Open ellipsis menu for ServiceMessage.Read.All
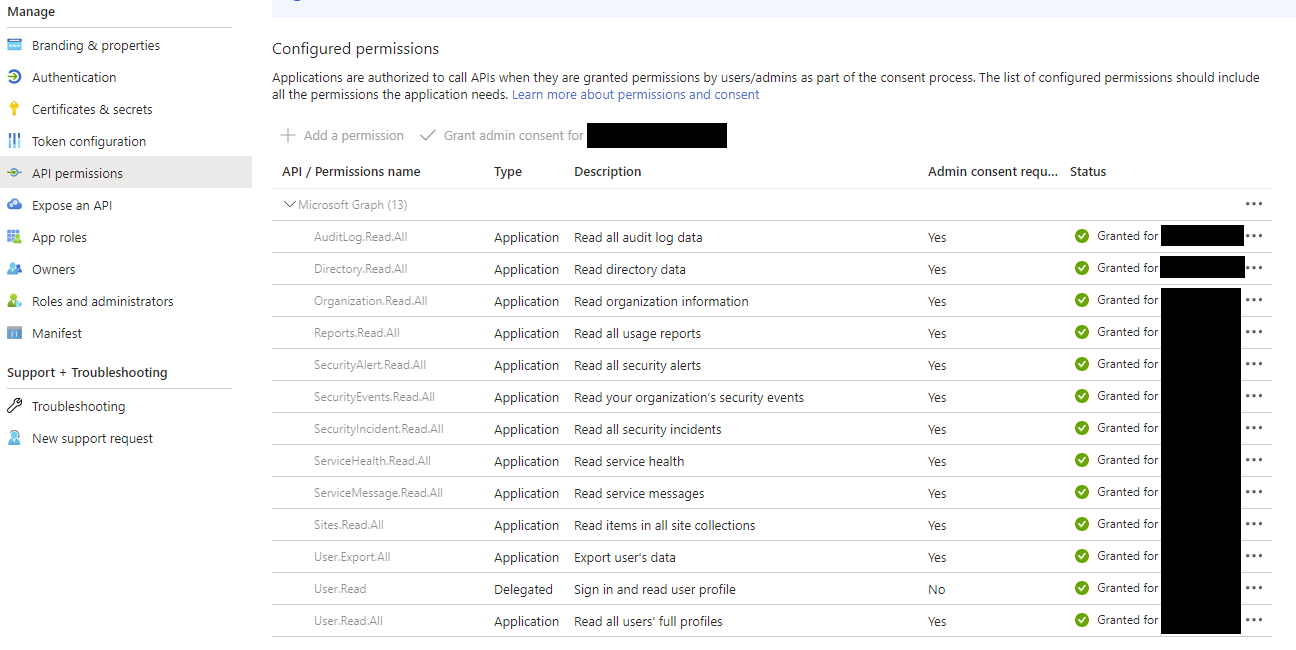1296x650 pixels. (1254, 492)
